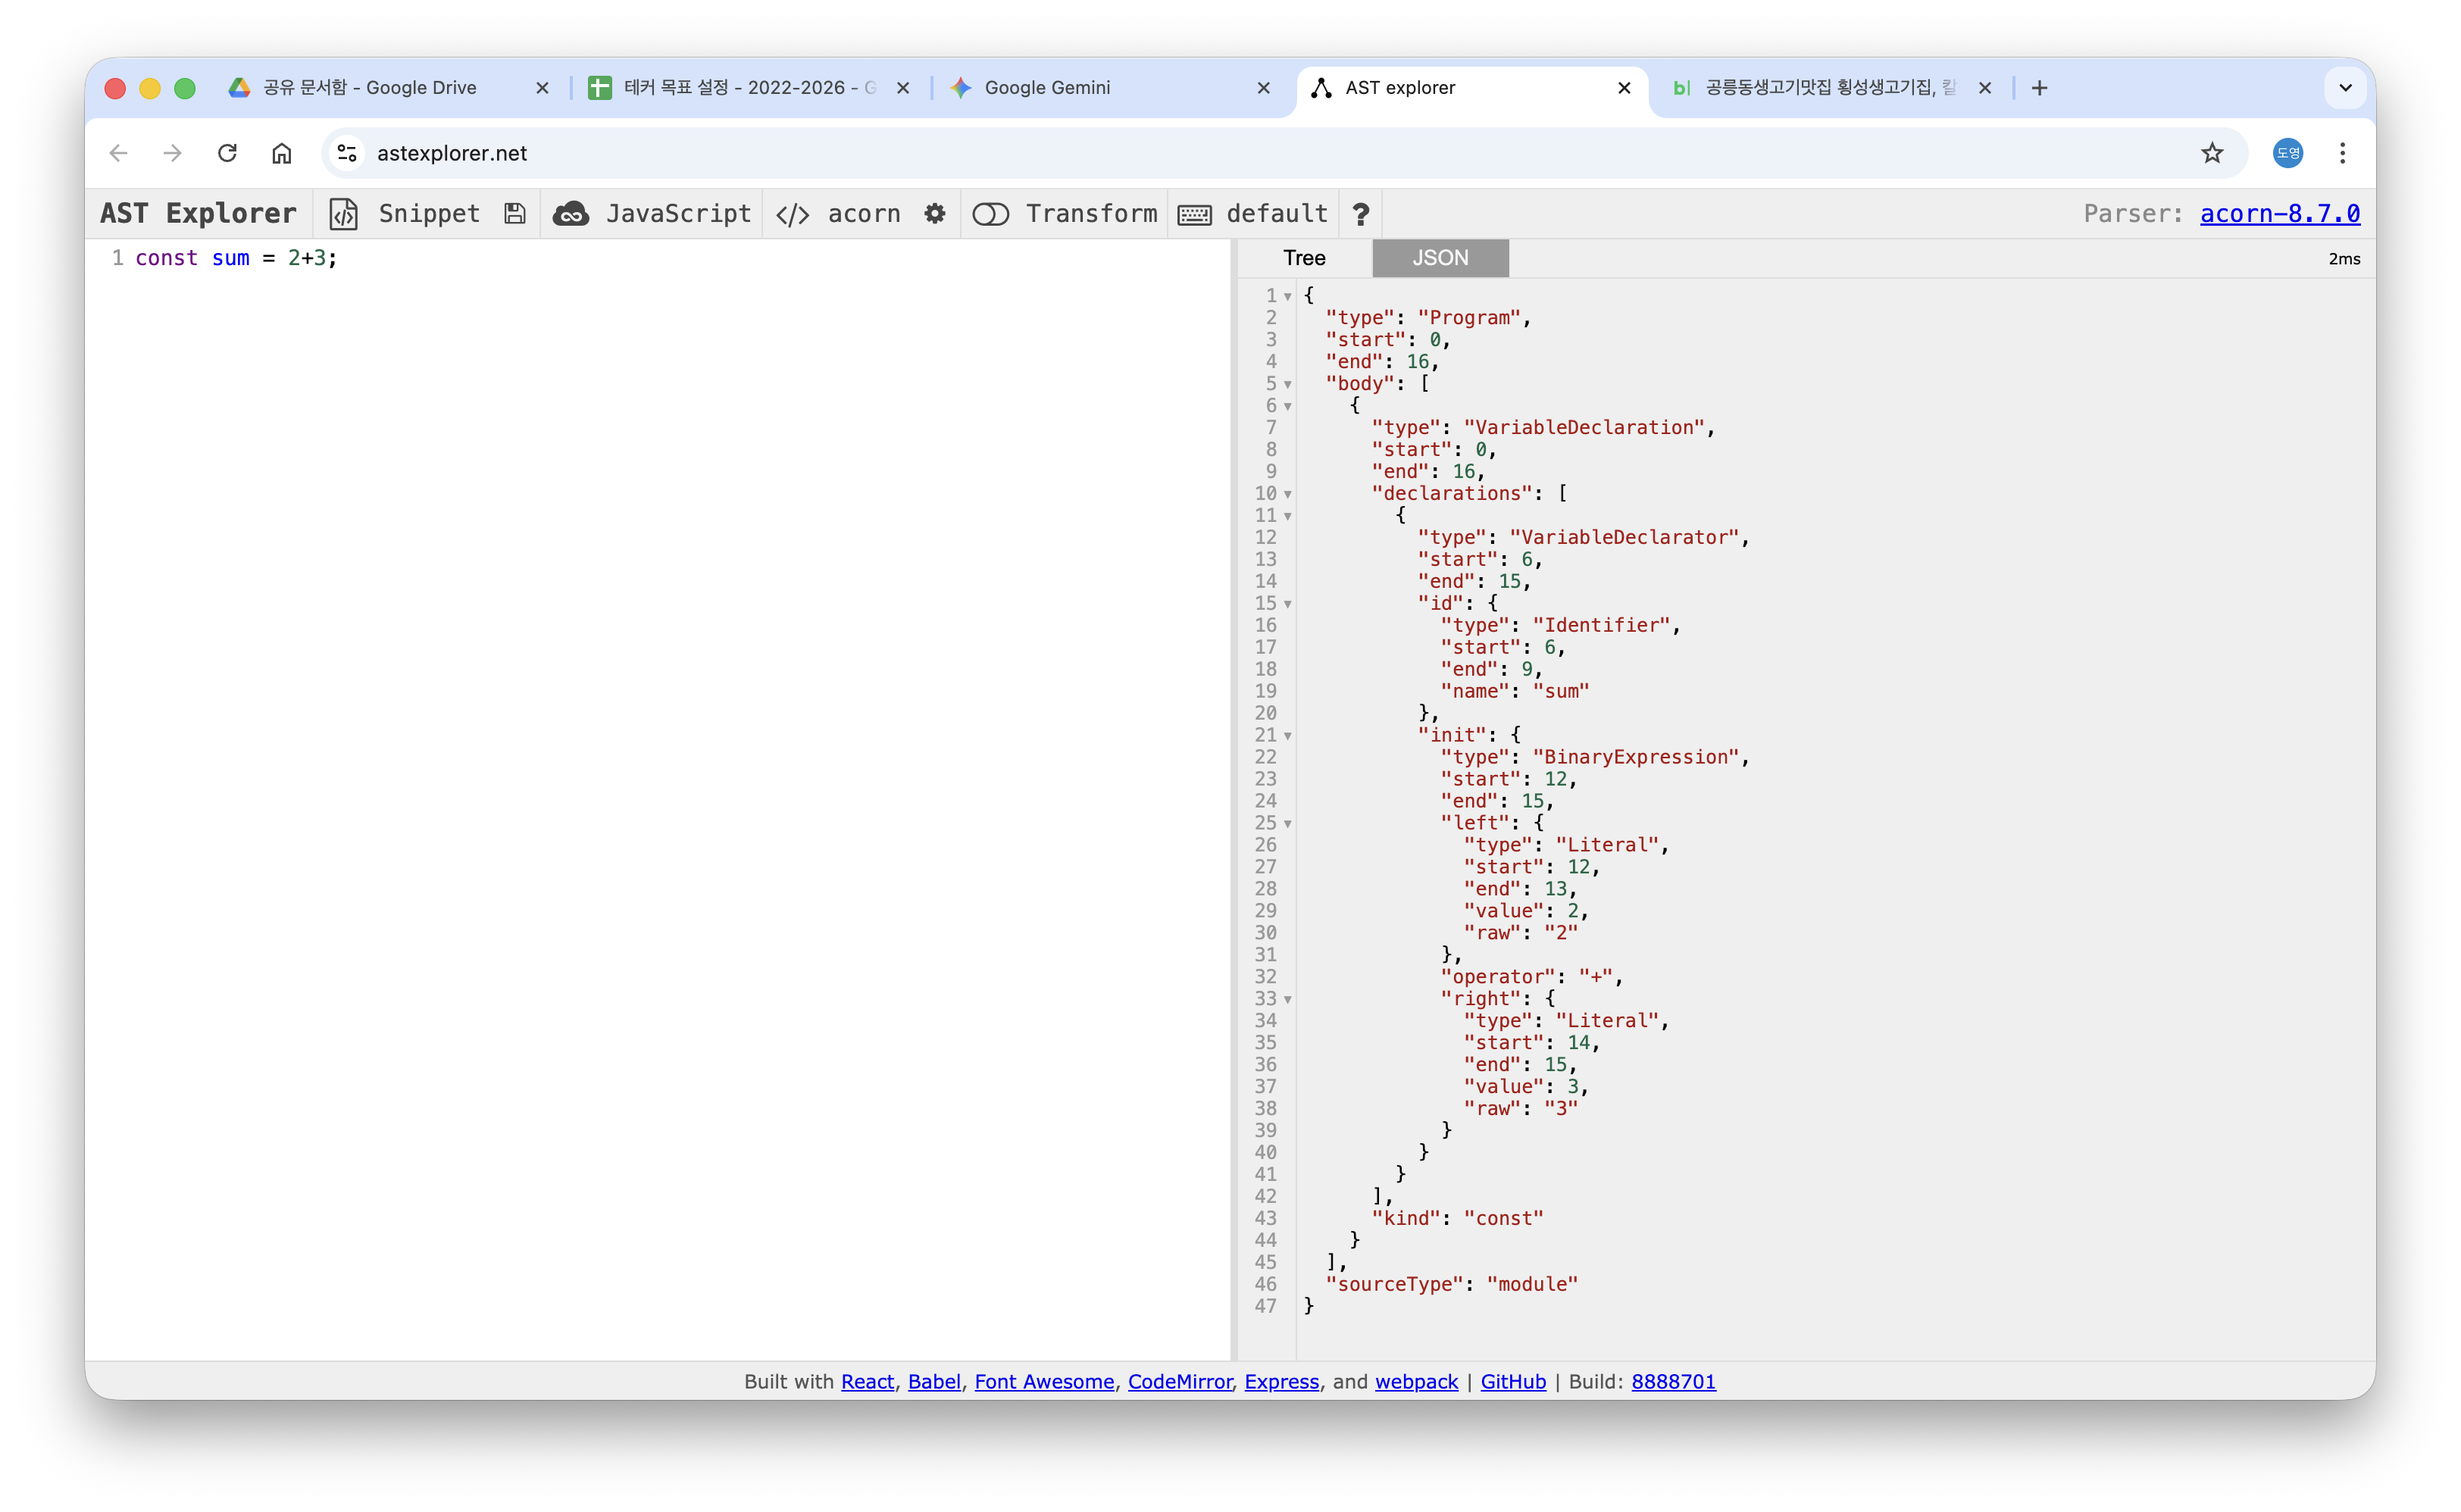
Task: Click the save floppy disk icon
Action: [515, 214]
